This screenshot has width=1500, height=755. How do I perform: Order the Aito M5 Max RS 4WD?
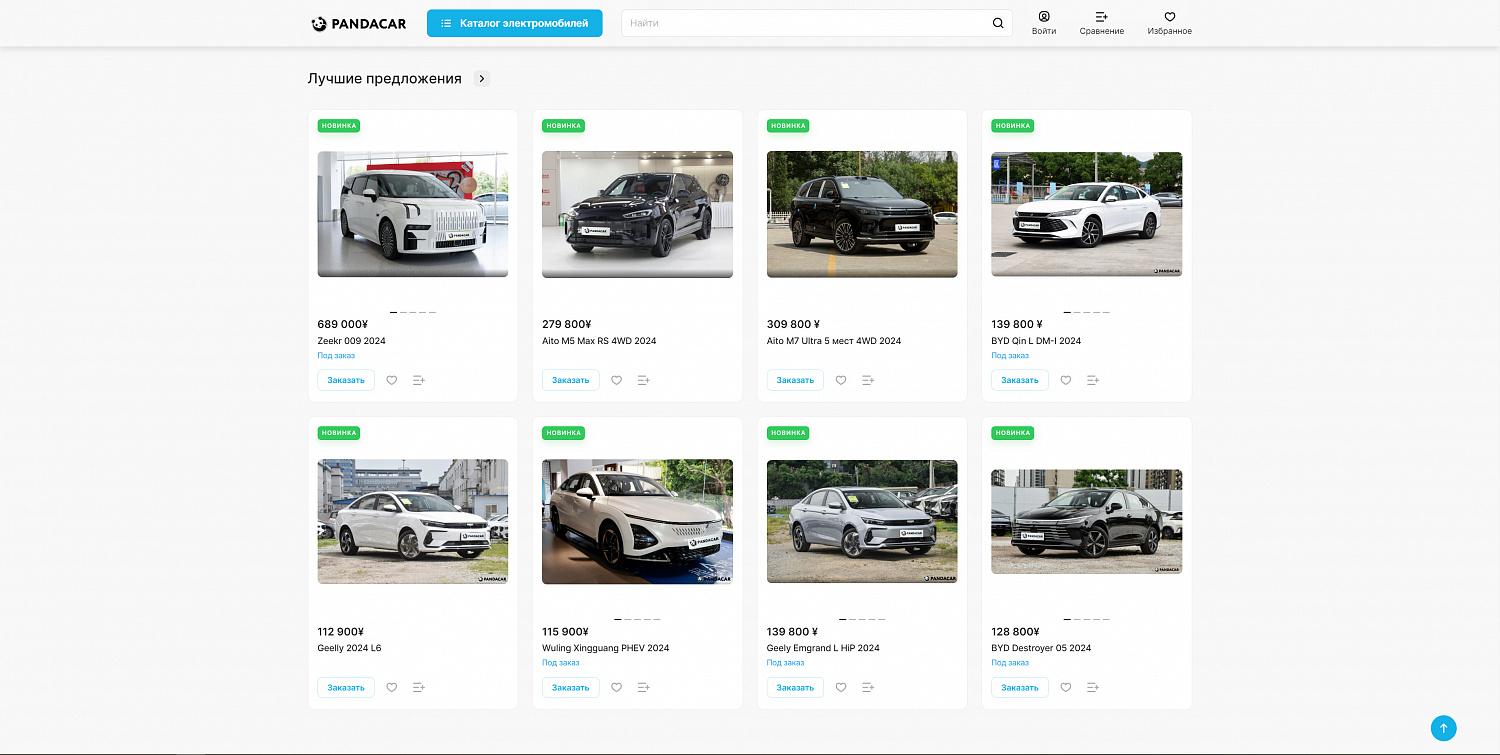pyautogui.click(x=571, y=380)
